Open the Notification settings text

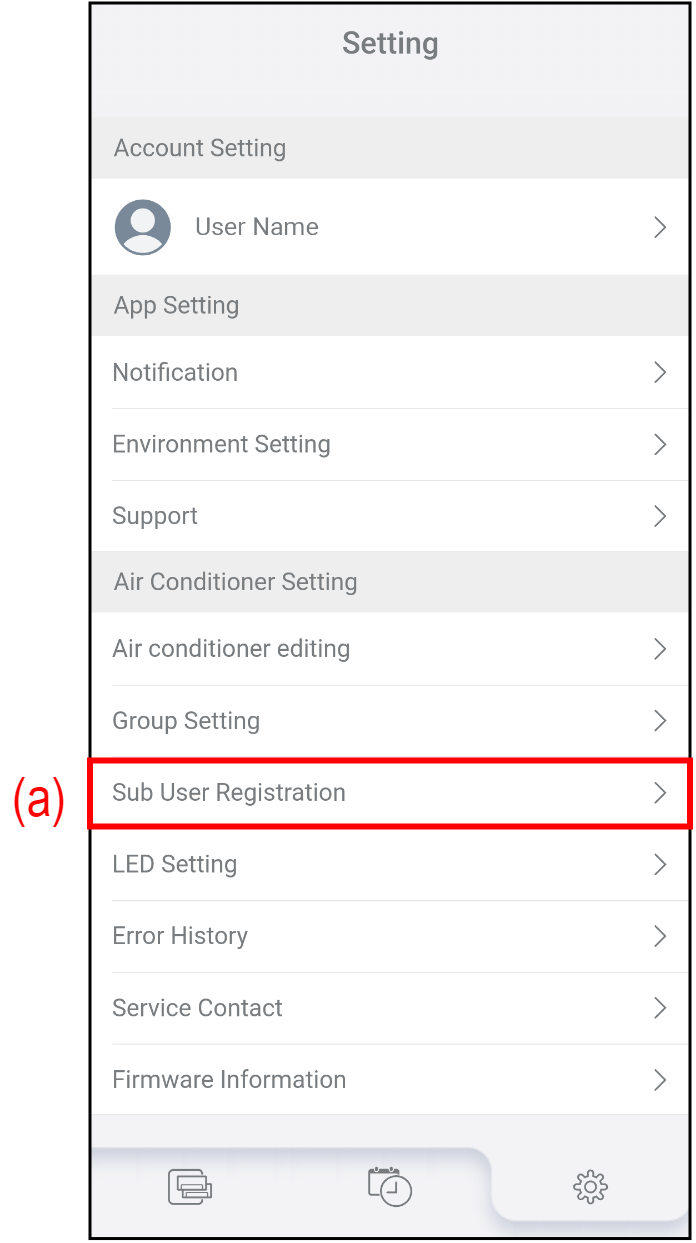[175, 373]
